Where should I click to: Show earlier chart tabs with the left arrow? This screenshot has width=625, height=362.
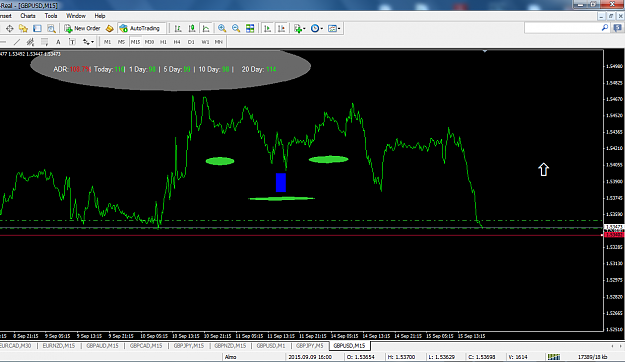612,346
